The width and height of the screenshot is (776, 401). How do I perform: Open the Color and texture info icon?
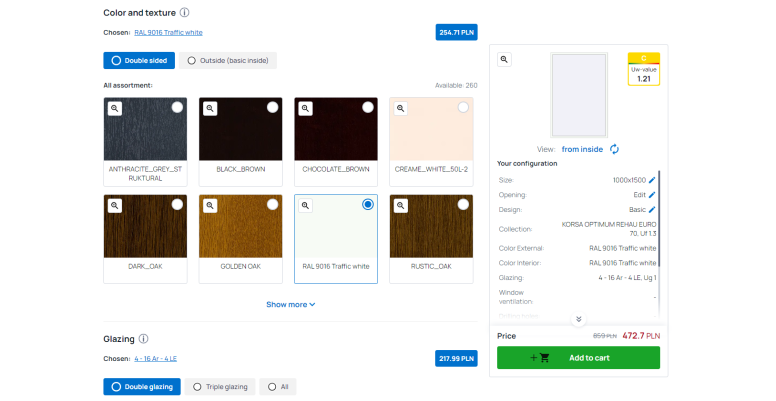184,12
